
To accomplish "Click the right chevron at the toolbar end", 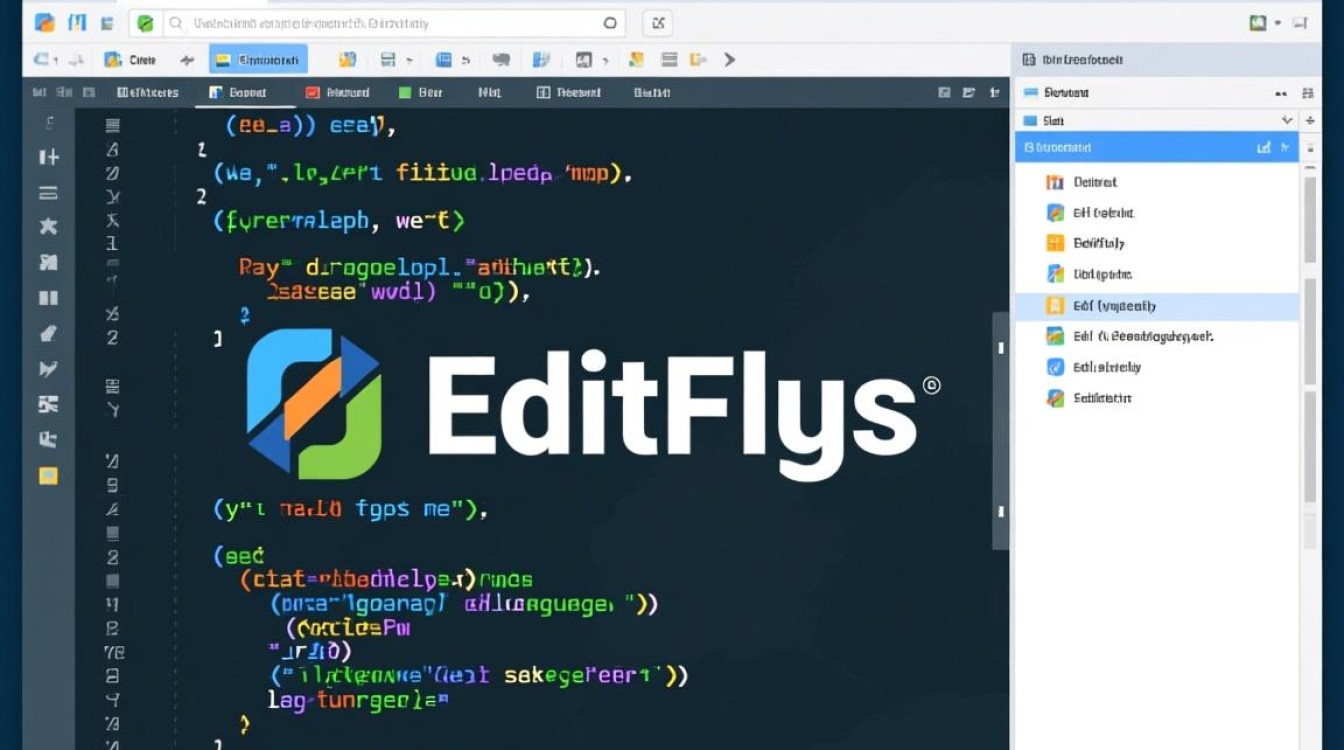I will click(x=729, y=60).
